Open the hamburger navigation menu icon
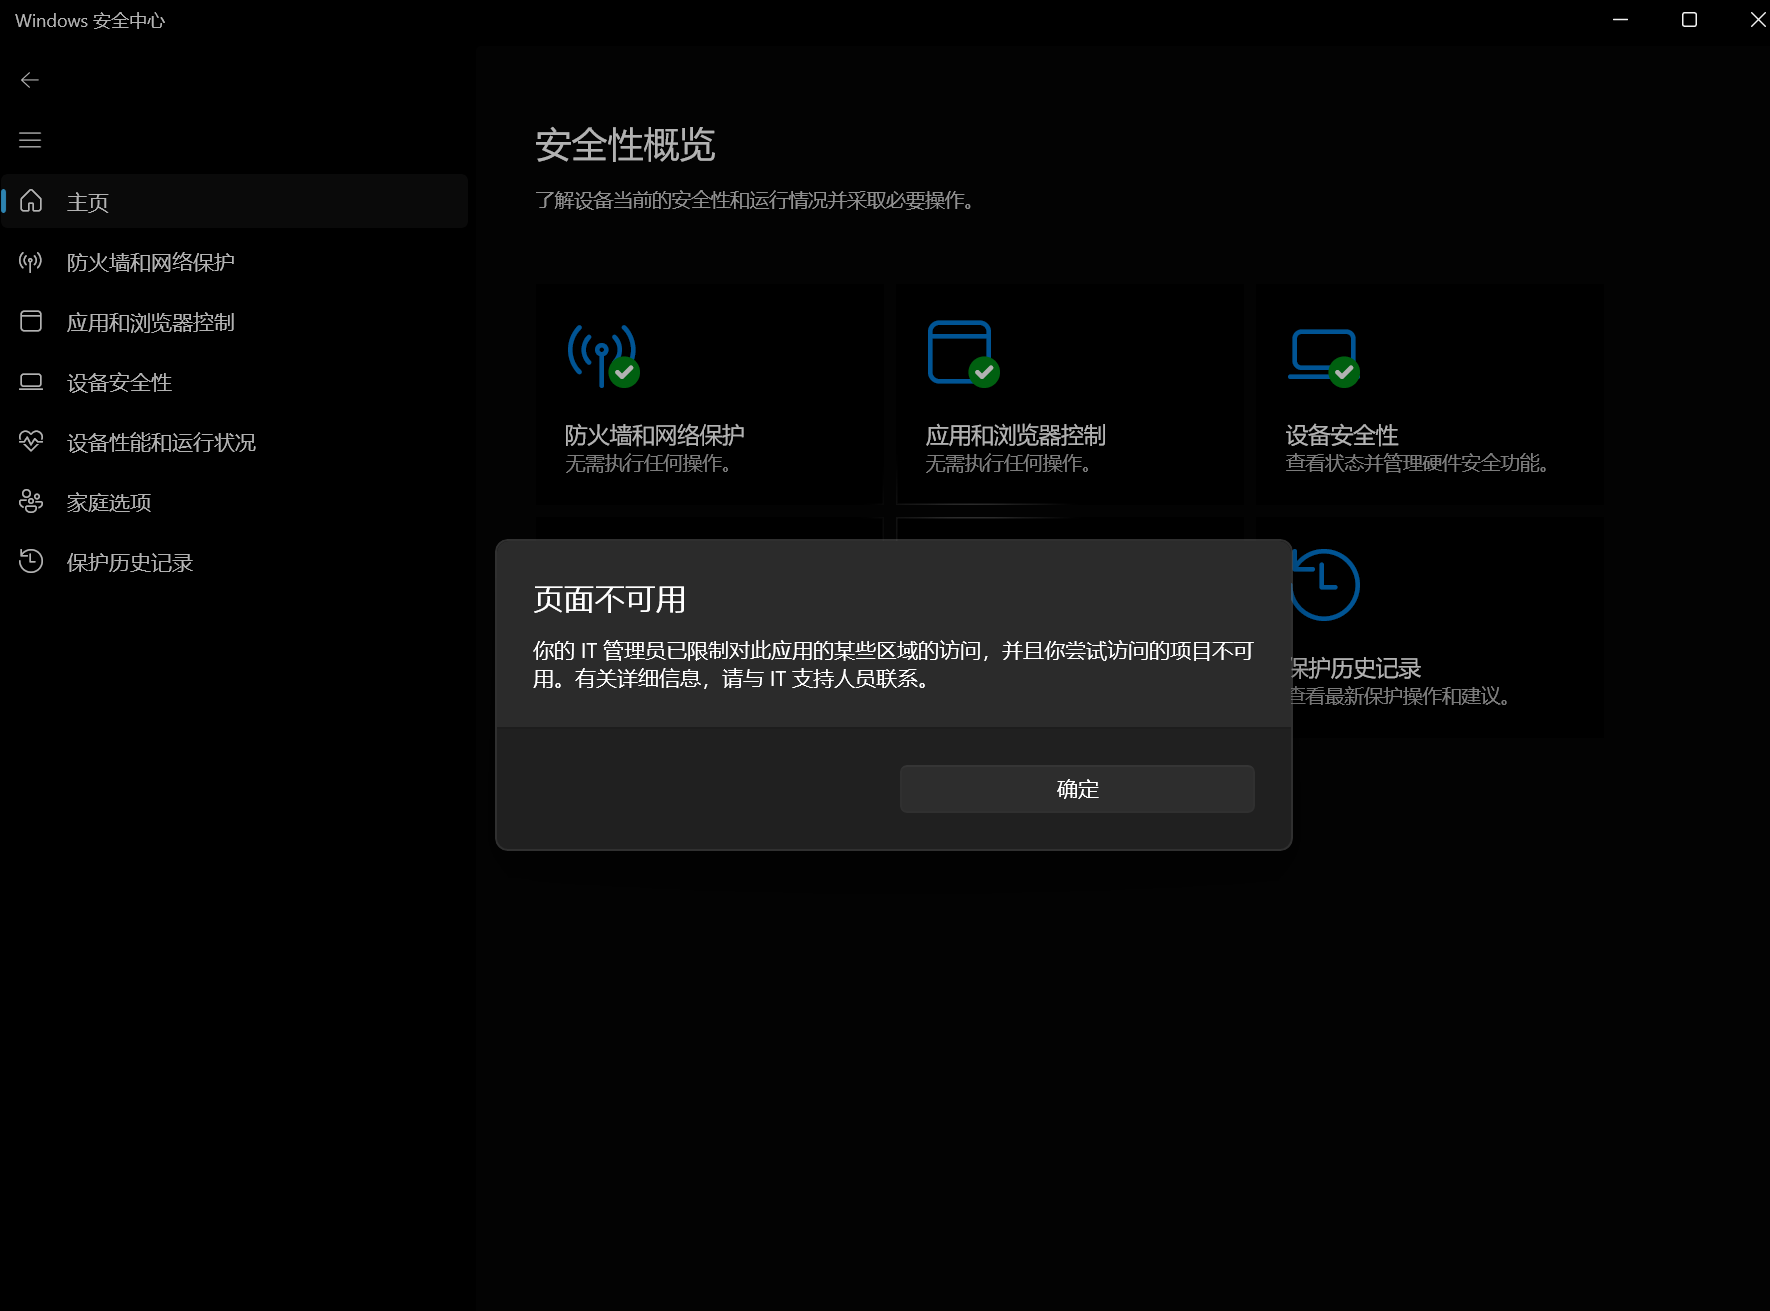 [x=30, y=140]
